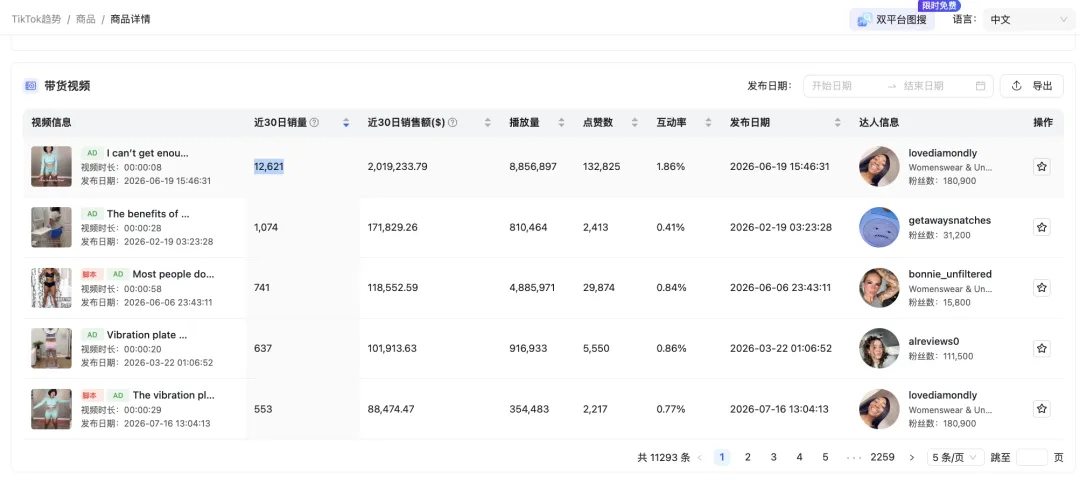
Task: Open the date range calendar icon
Action: point(981,86)
